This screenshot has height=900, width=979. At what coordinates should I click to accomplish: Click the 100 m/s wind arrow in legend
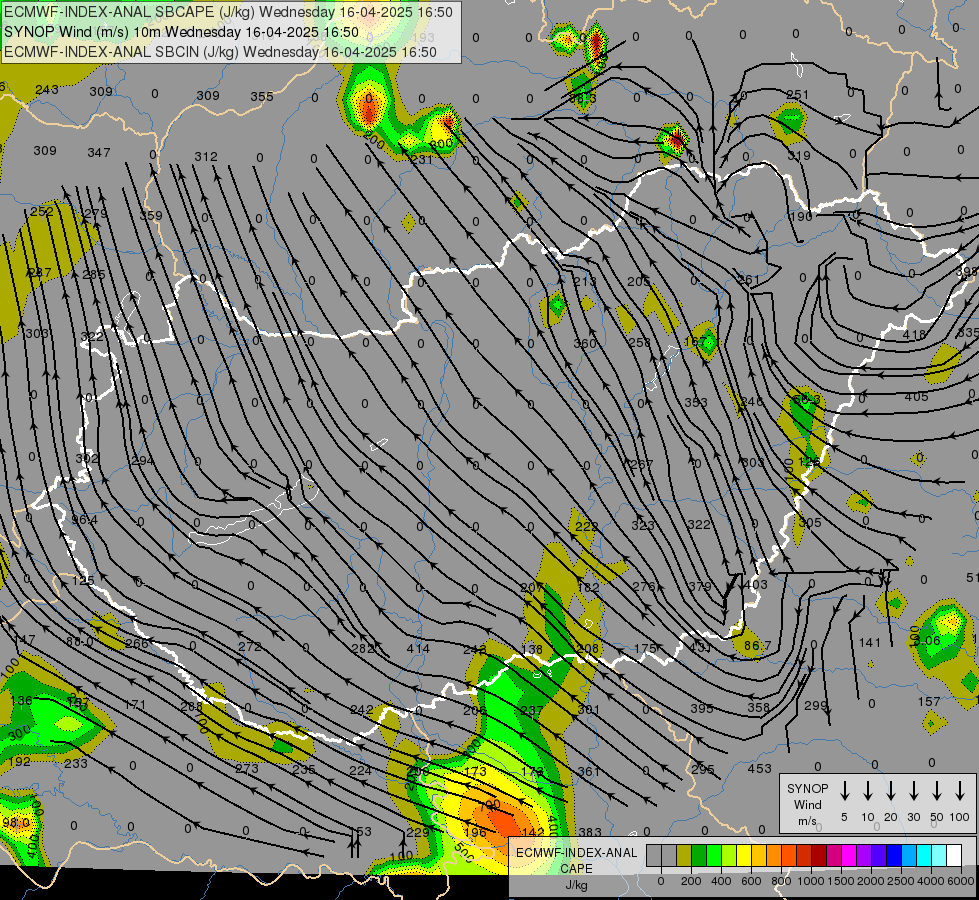(960, 790)
